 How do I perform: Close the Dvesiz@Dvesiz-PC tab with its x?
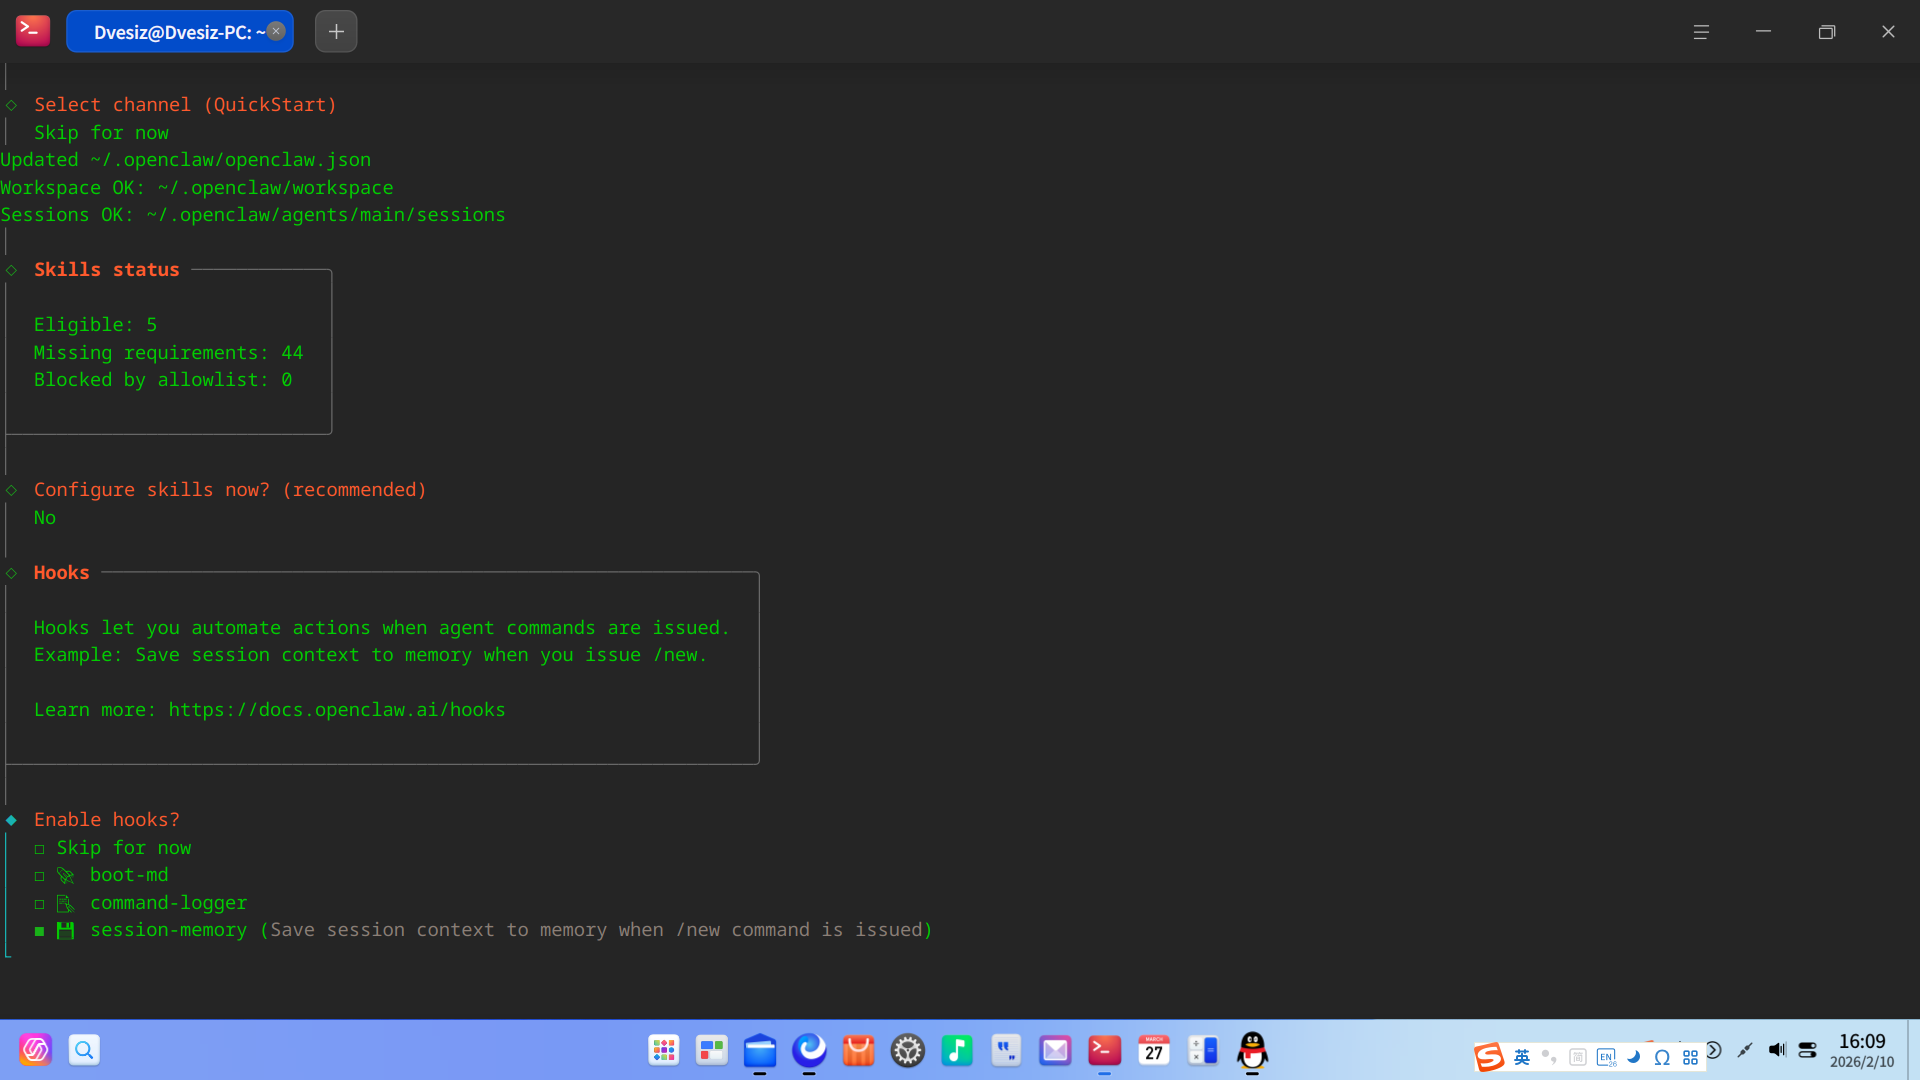[x=275, y=30]
